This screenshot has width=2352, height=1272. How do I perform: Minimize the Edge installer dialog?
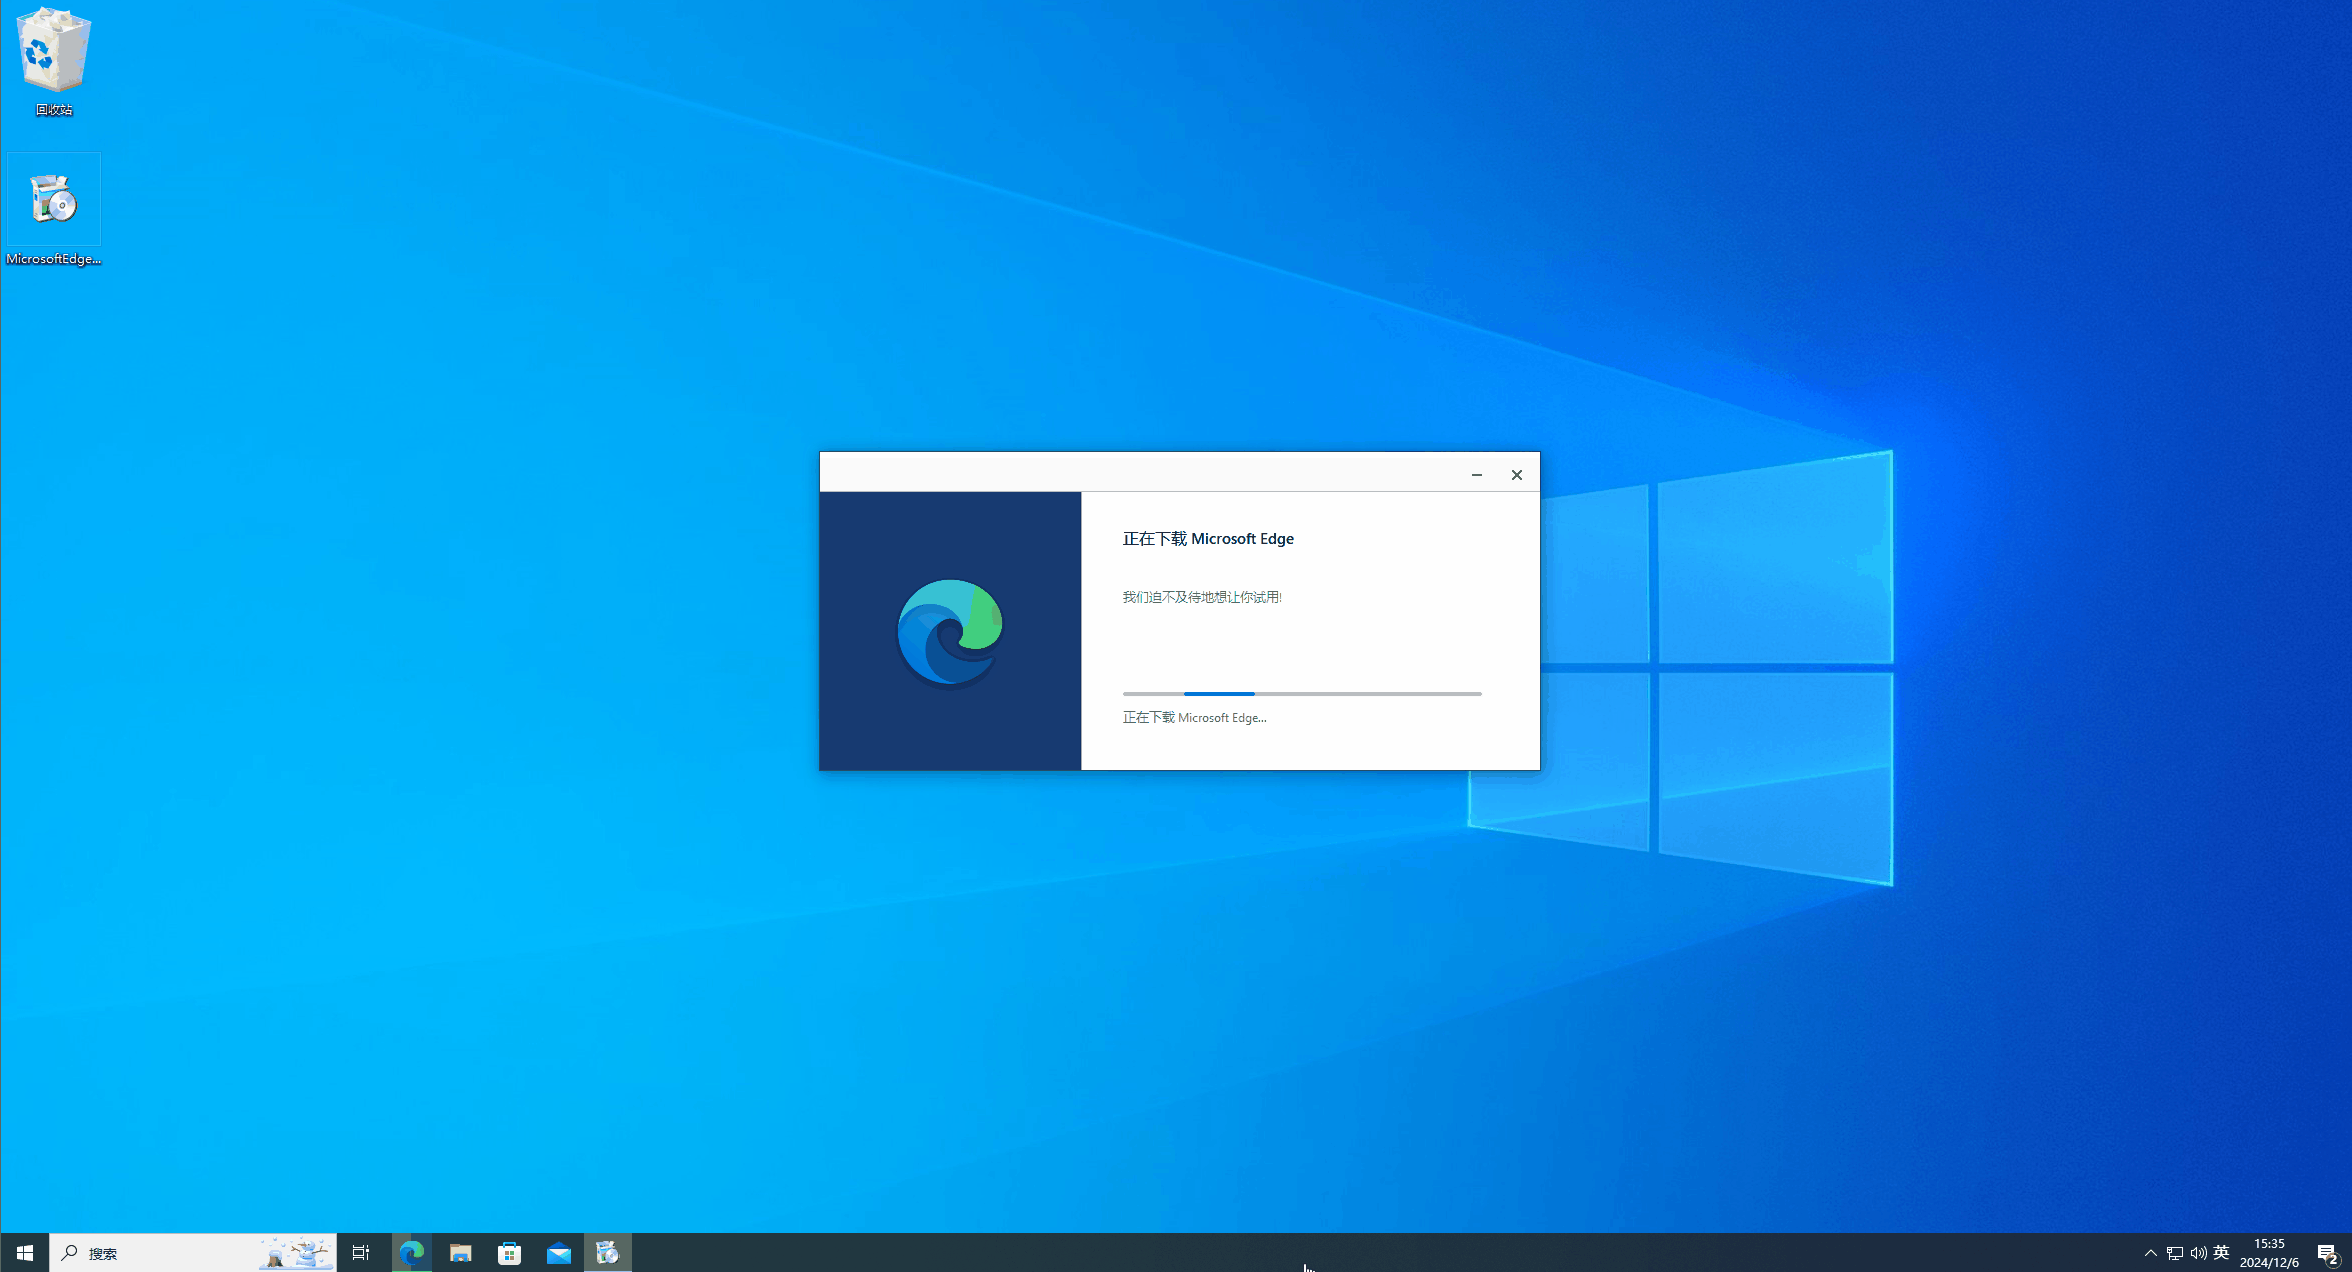coord(1476,475)
